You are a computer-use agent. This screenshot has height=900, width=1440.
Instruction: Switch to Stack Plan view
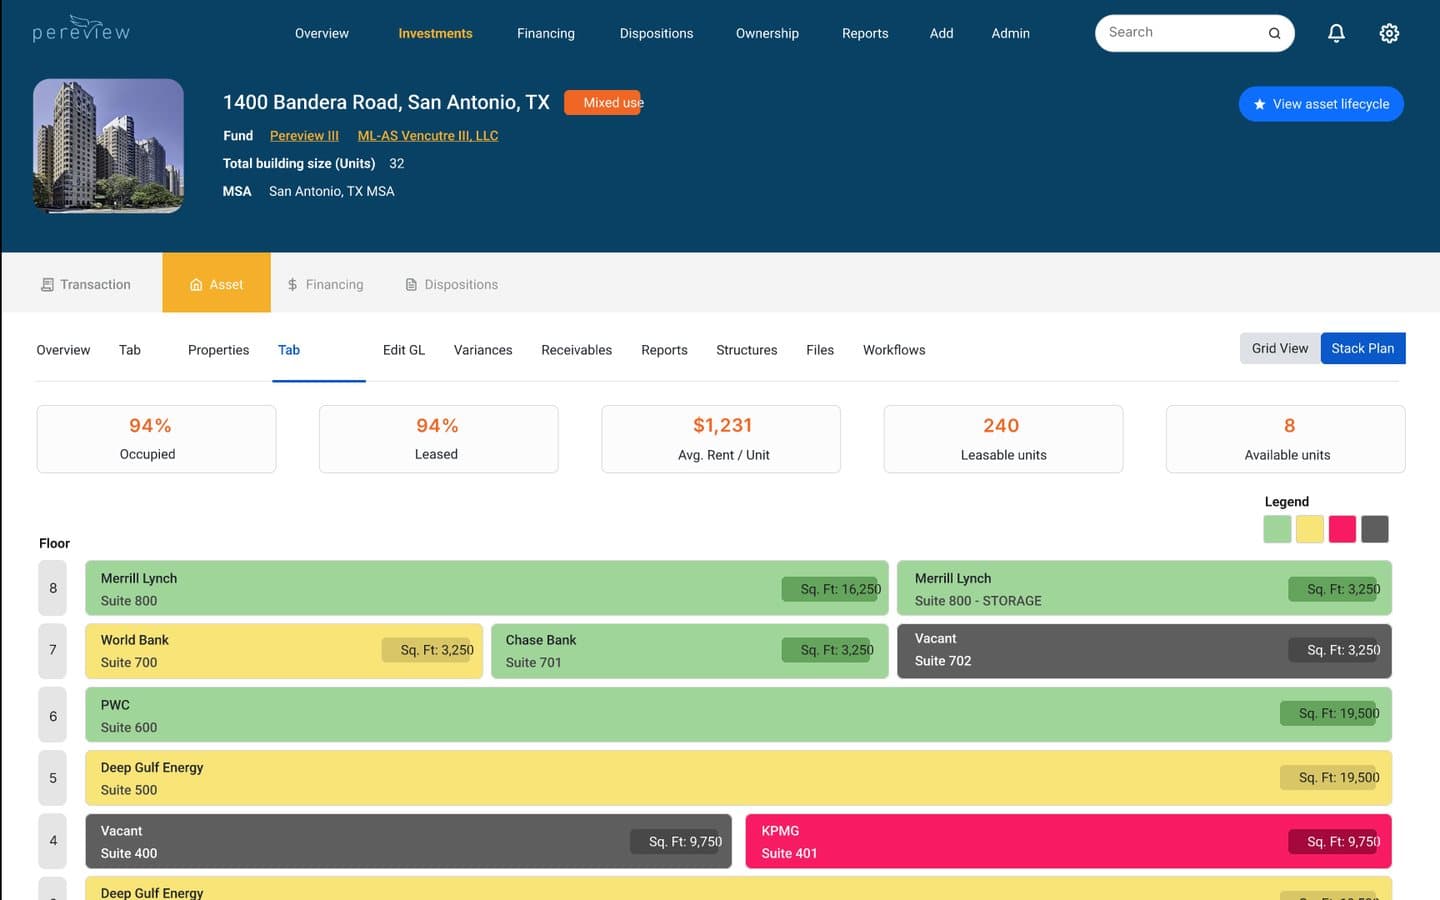pyautogui.click(x=1363, y=348)
